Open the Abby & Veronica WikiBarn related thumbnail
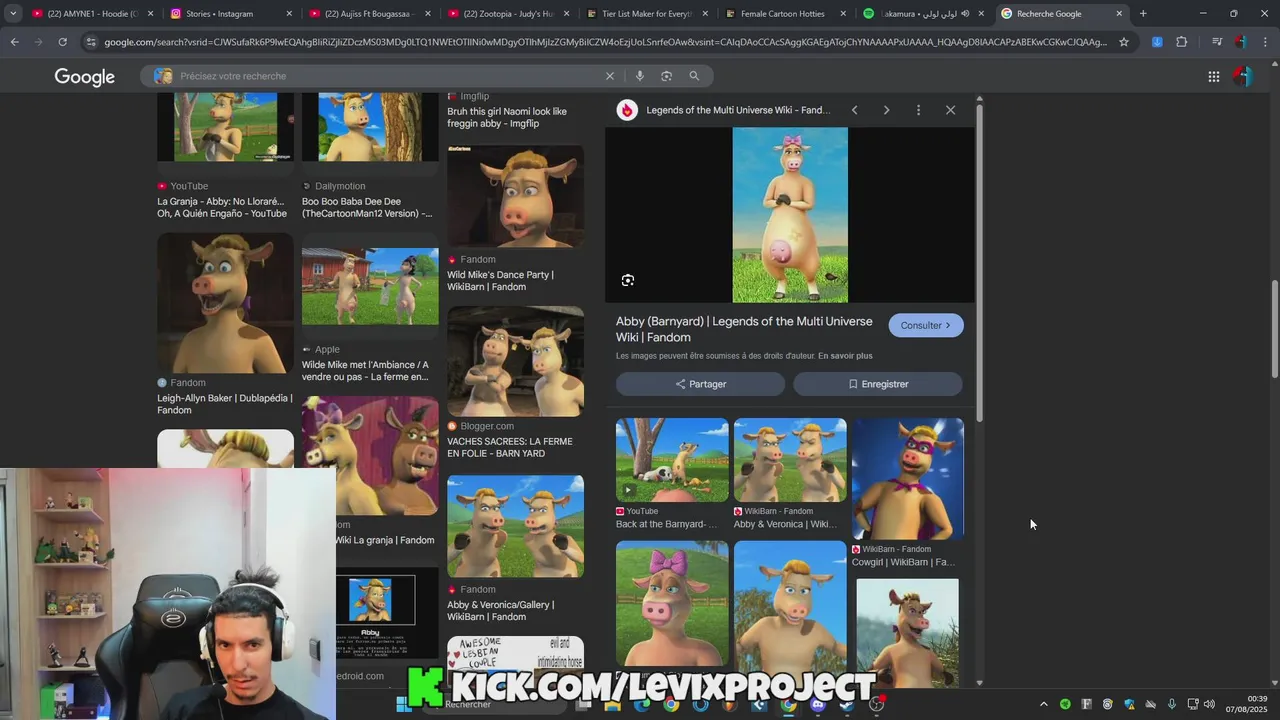 click(x=790, y=460)
